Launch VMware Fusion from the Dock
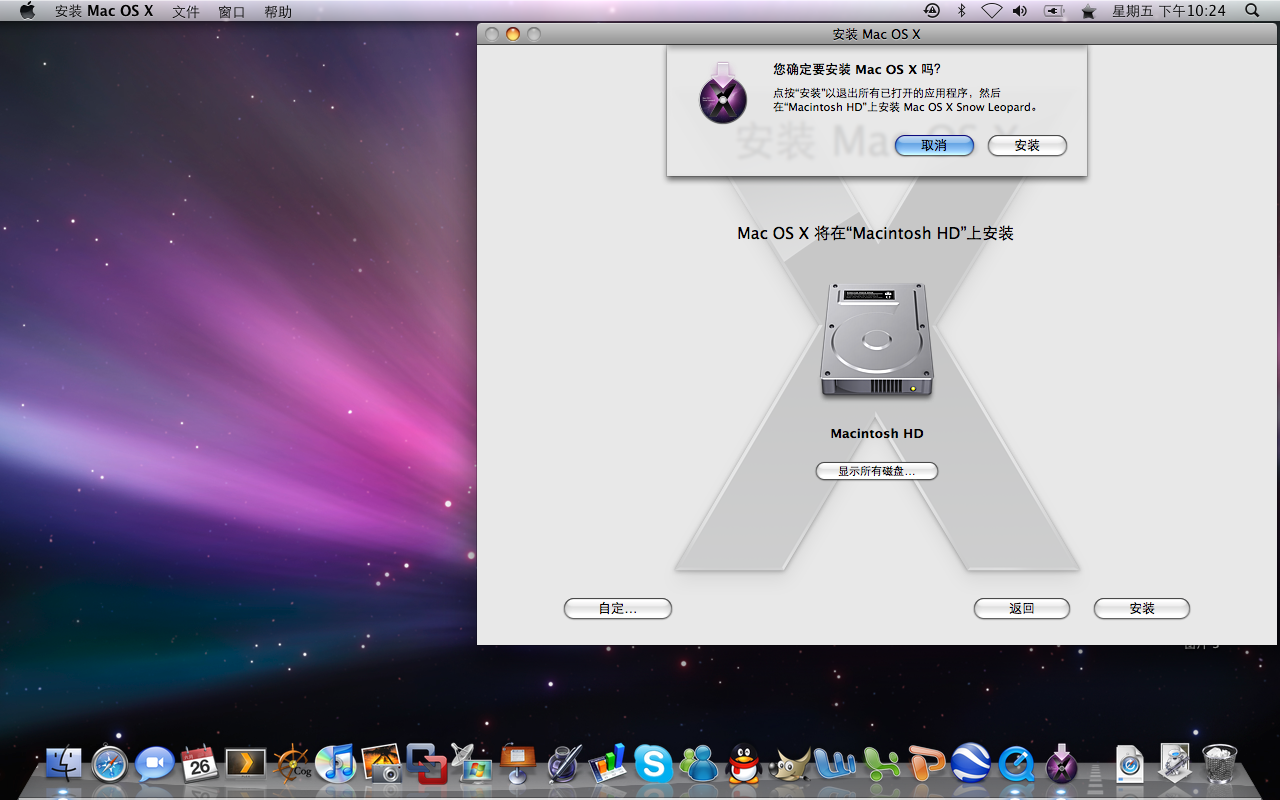 point(427,764)
